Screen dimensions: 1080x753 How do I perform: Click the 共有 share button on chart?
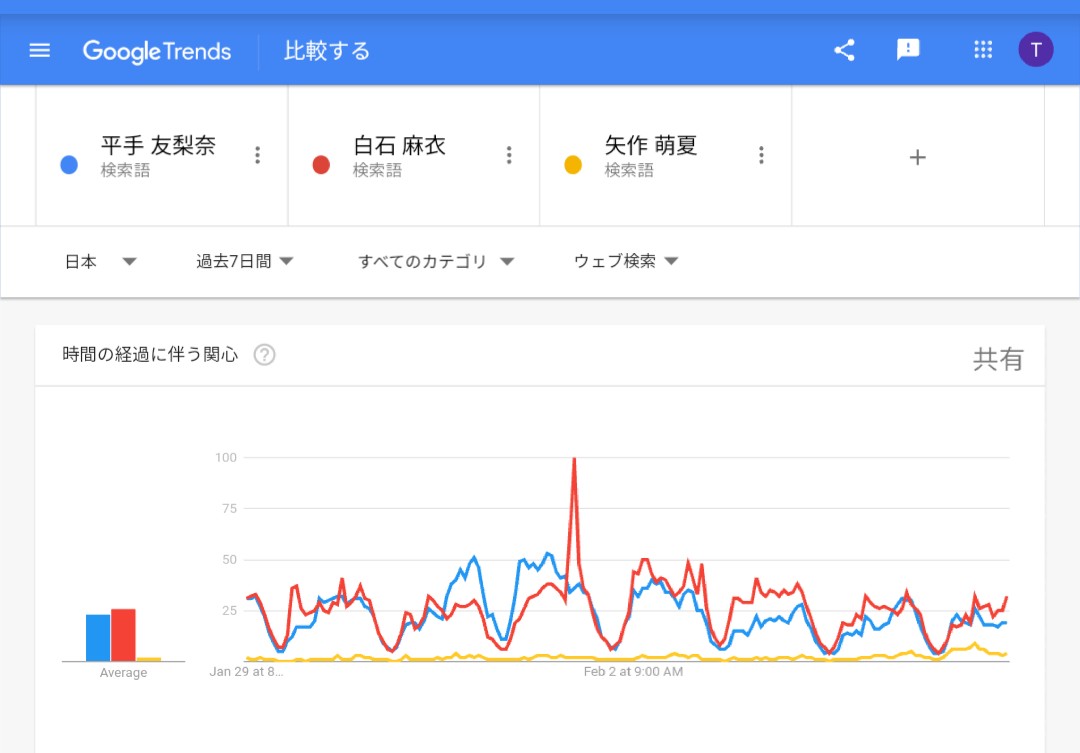click(998, 360)
